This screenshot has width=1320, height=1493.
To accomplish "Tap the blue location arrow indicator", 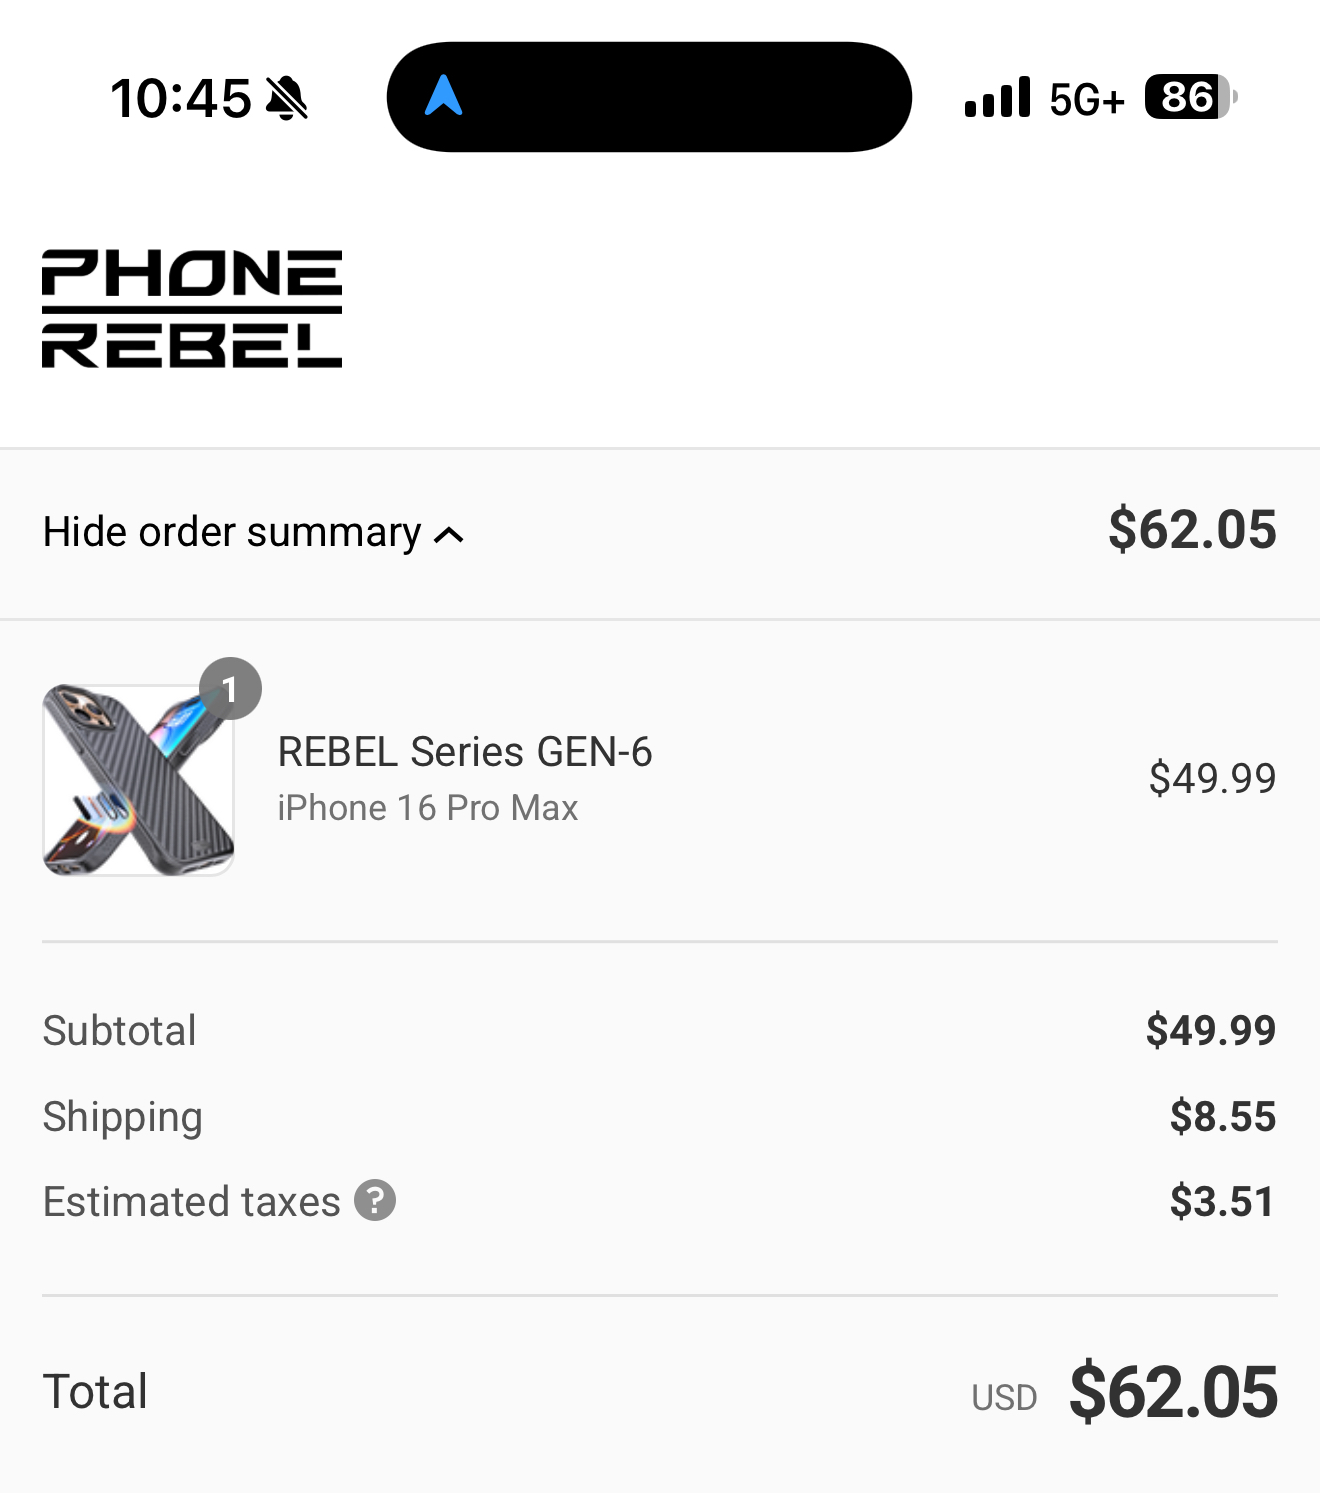I will point(443,97).
